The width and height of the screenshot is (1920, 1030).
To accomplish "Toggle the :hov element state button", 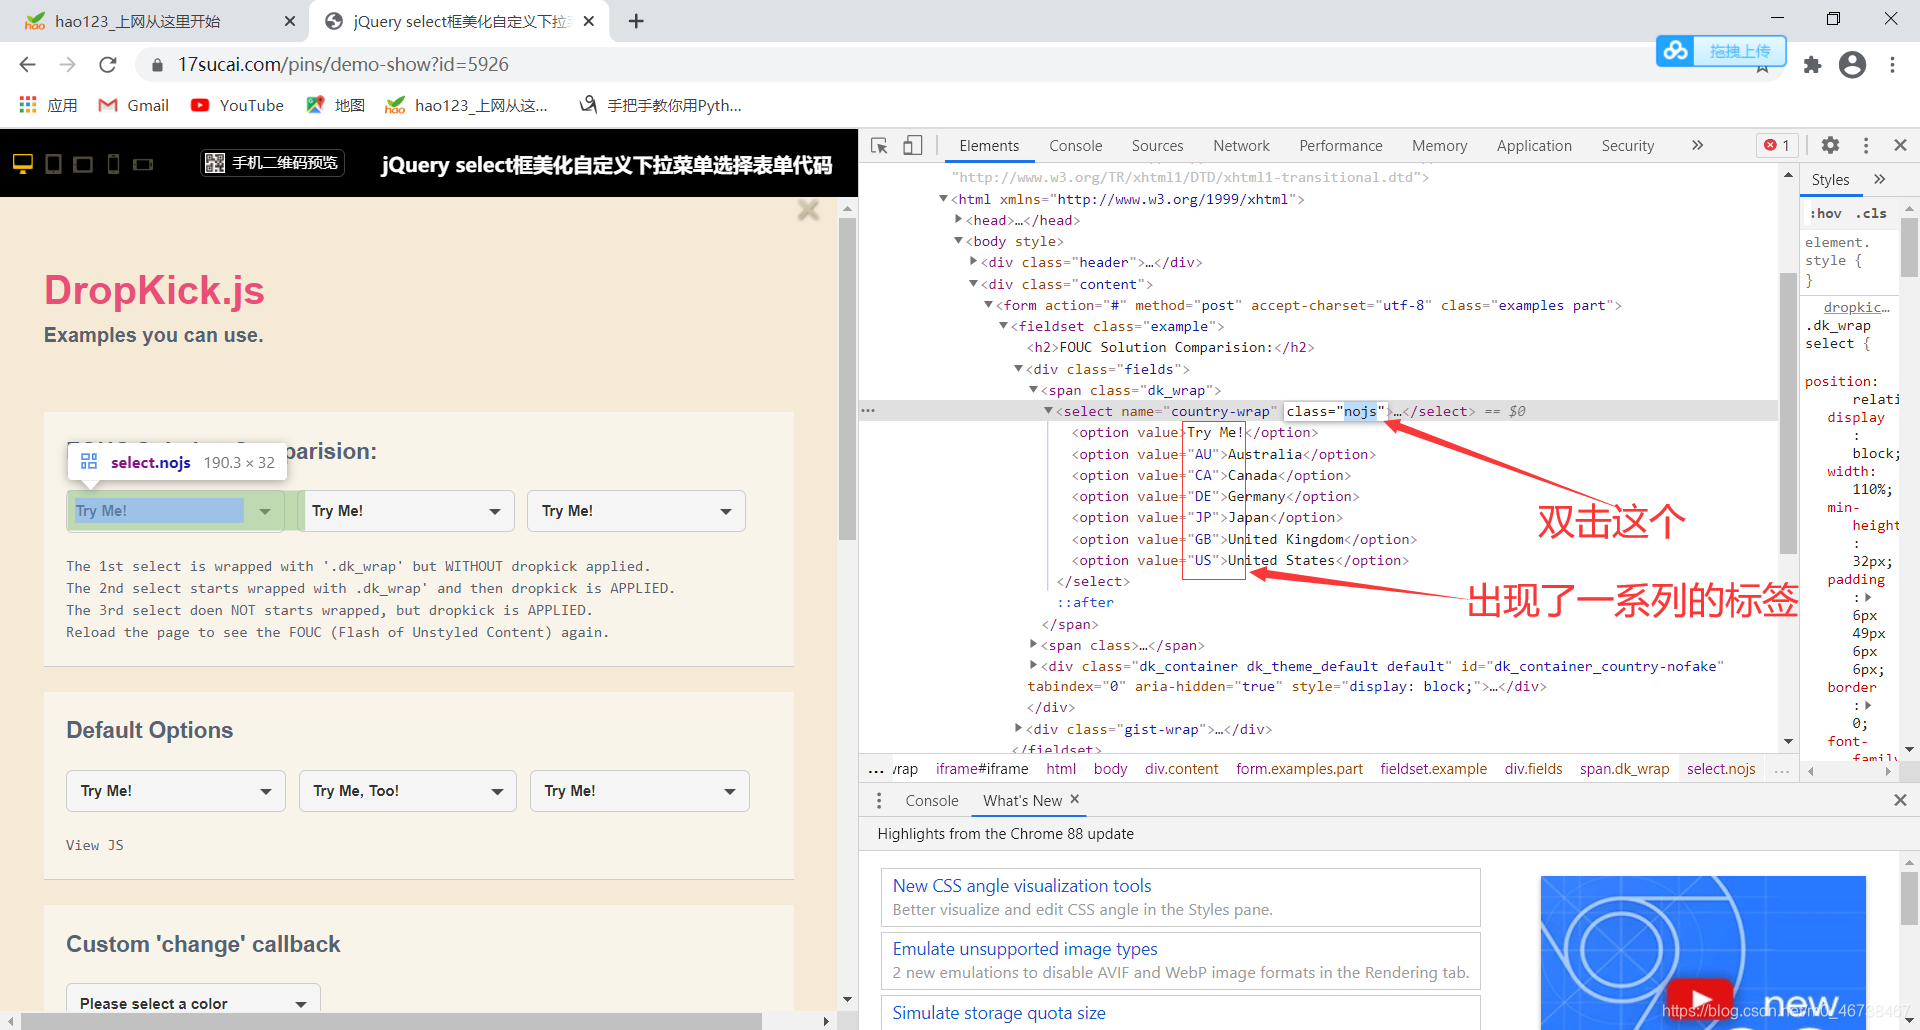I will click(1826, 214).
